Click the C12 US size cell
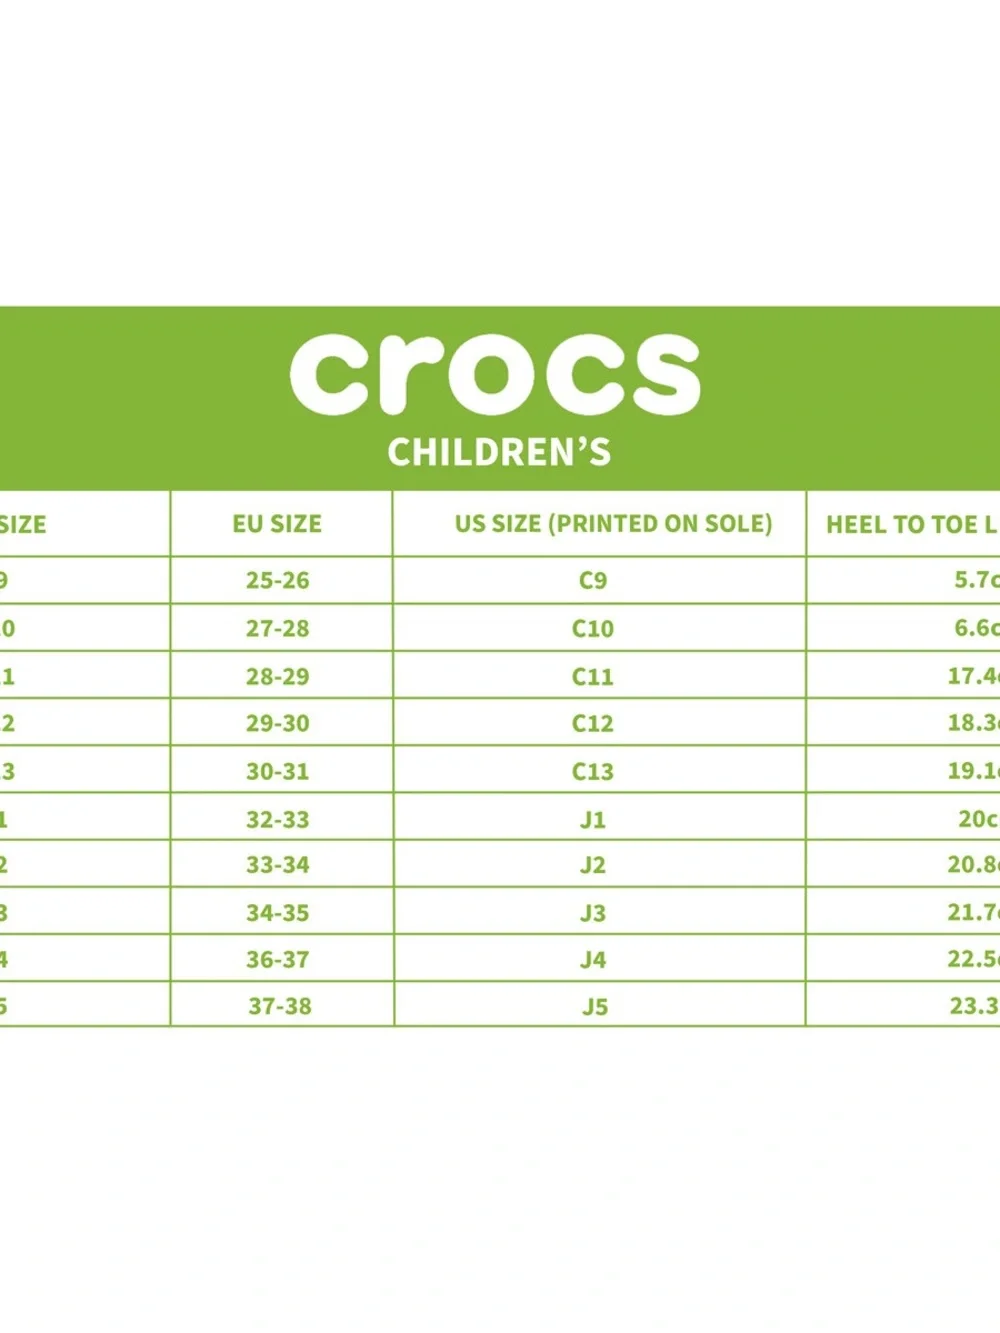Viewport: 1000px width, 1333px height. tap(593, 723)
